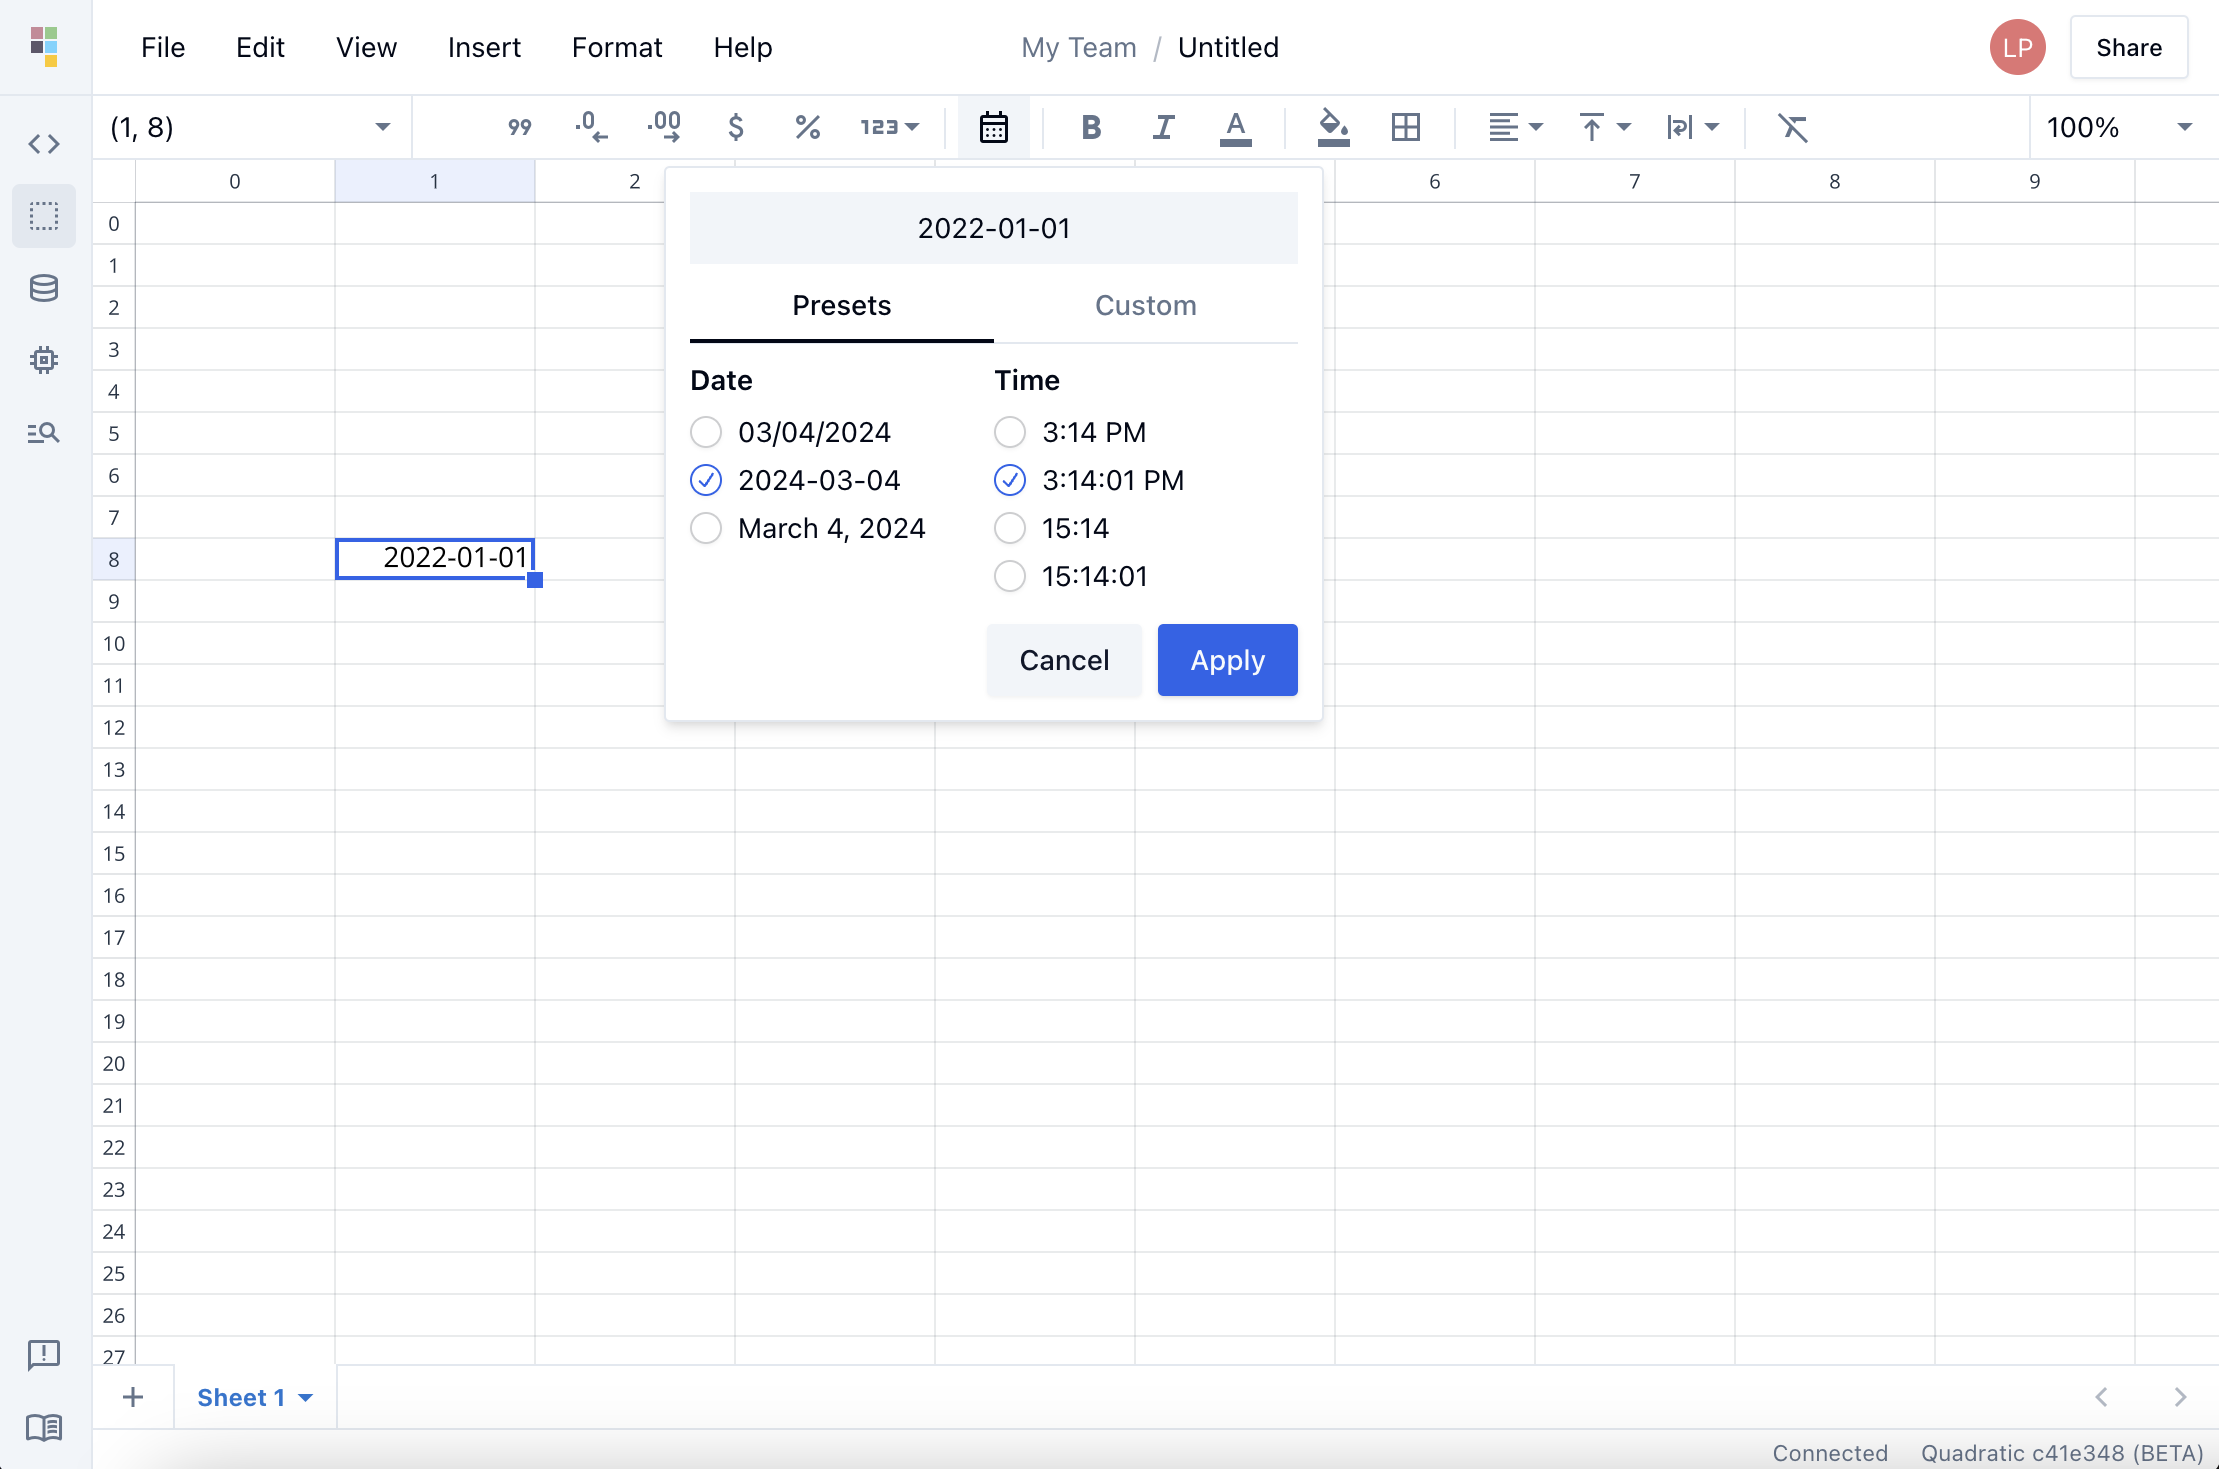Click the Share button
The width and height of the screenshot is (2219, 1469).
pos(2129,47)
